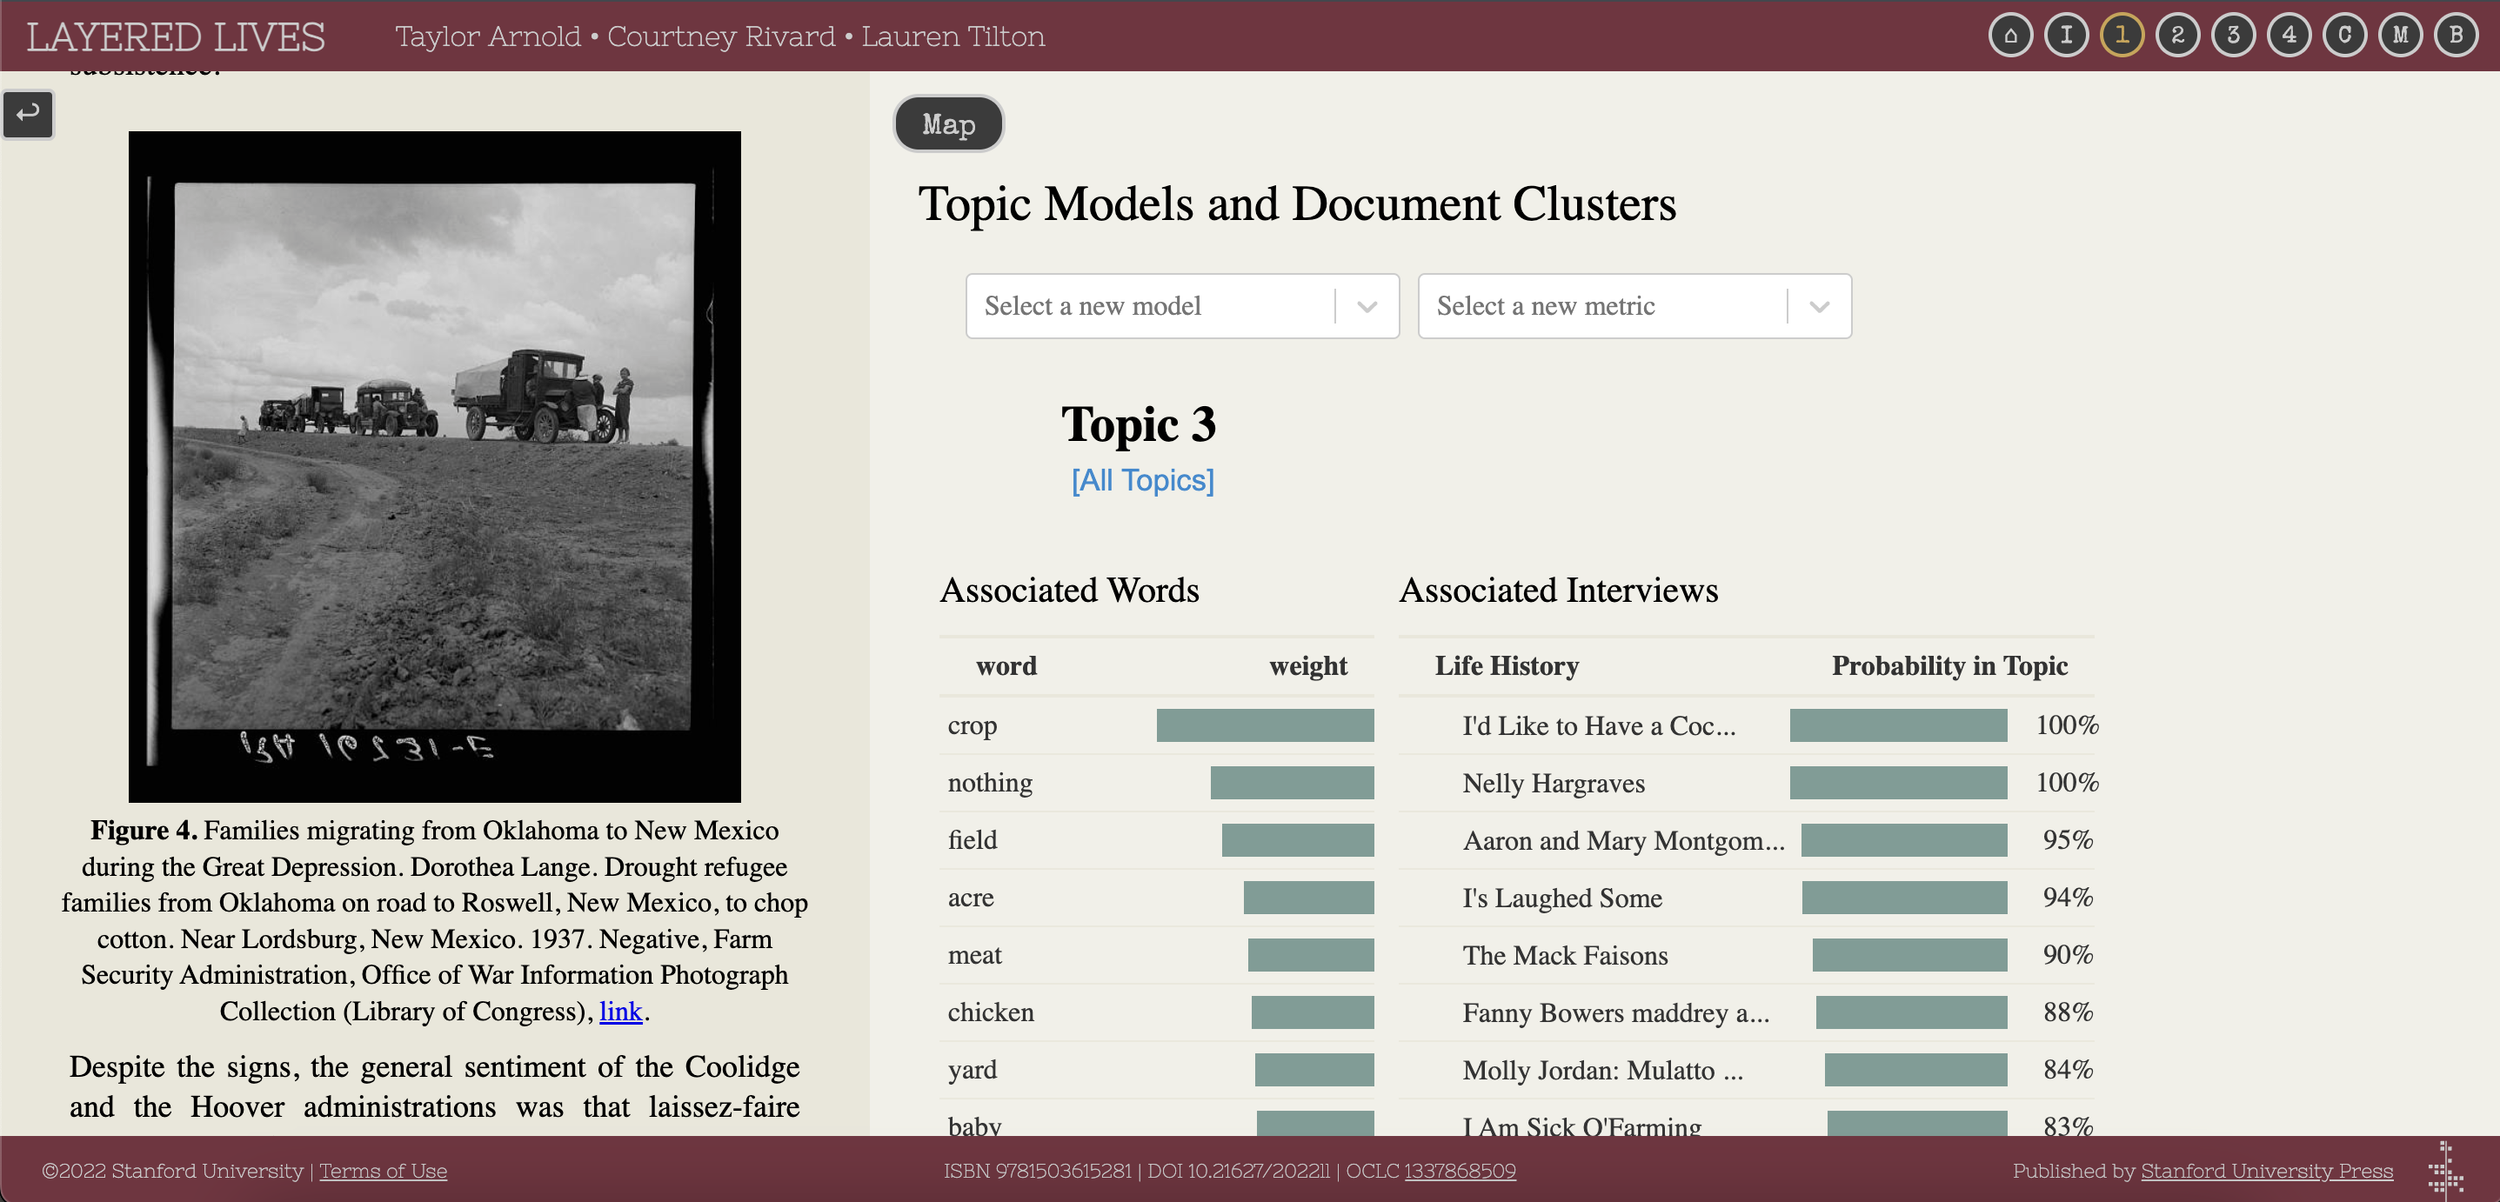Jump to chapter 1 circle icon

2122,36
